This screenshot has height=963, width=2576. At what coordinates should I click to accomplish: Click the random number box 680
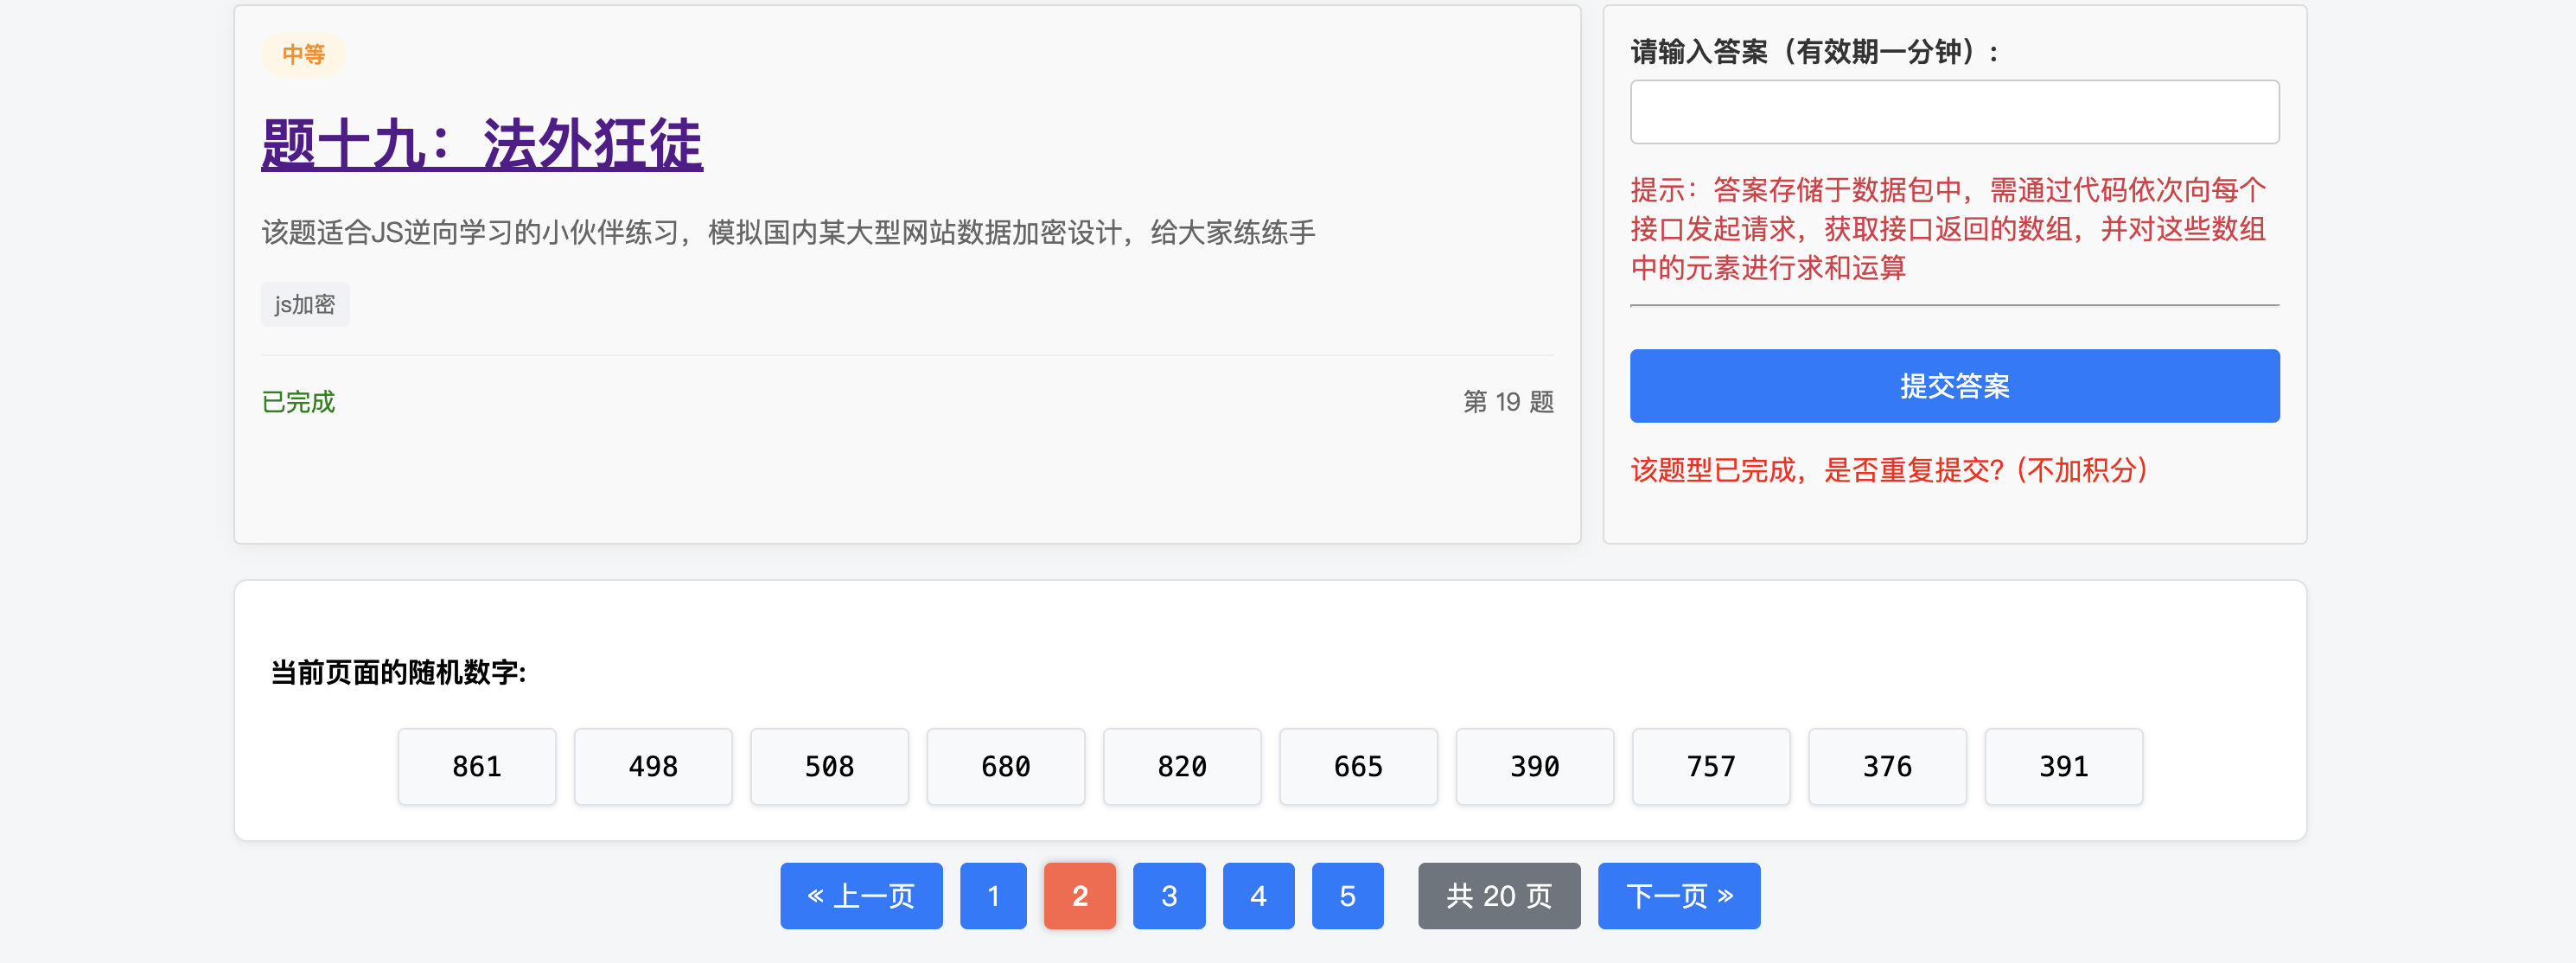tap(1005, 766)
